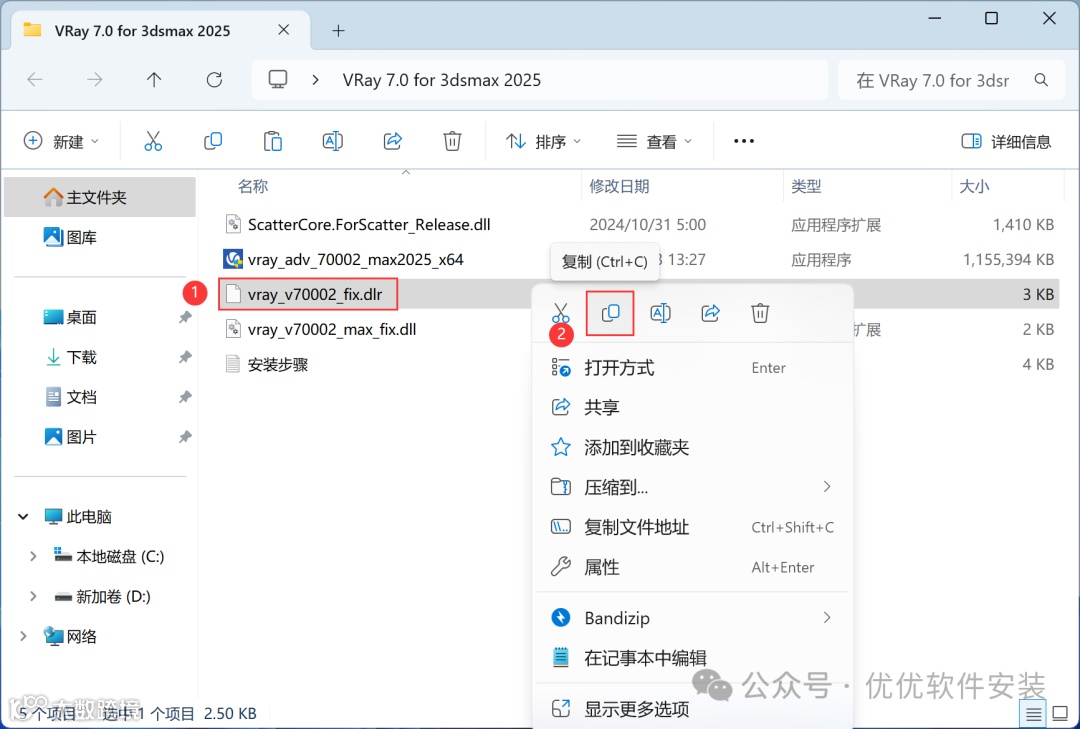Select the 安装步骤 text file
1080x729 pixels.
(x=278, y=364)
